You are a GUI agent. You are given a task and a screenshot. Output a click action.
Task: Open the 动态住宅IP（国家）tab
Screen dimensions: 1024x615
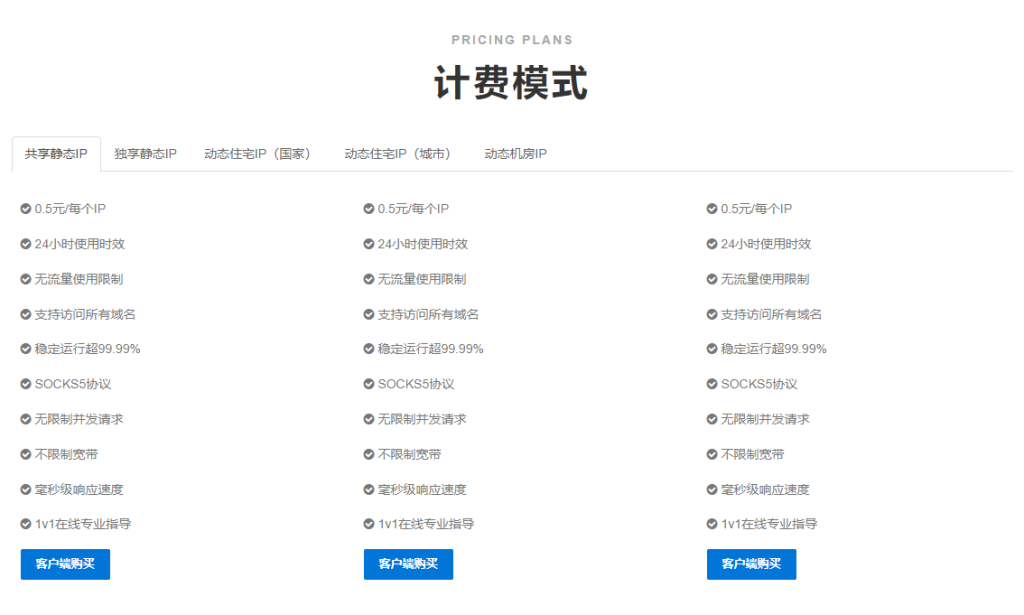(257, 154)
